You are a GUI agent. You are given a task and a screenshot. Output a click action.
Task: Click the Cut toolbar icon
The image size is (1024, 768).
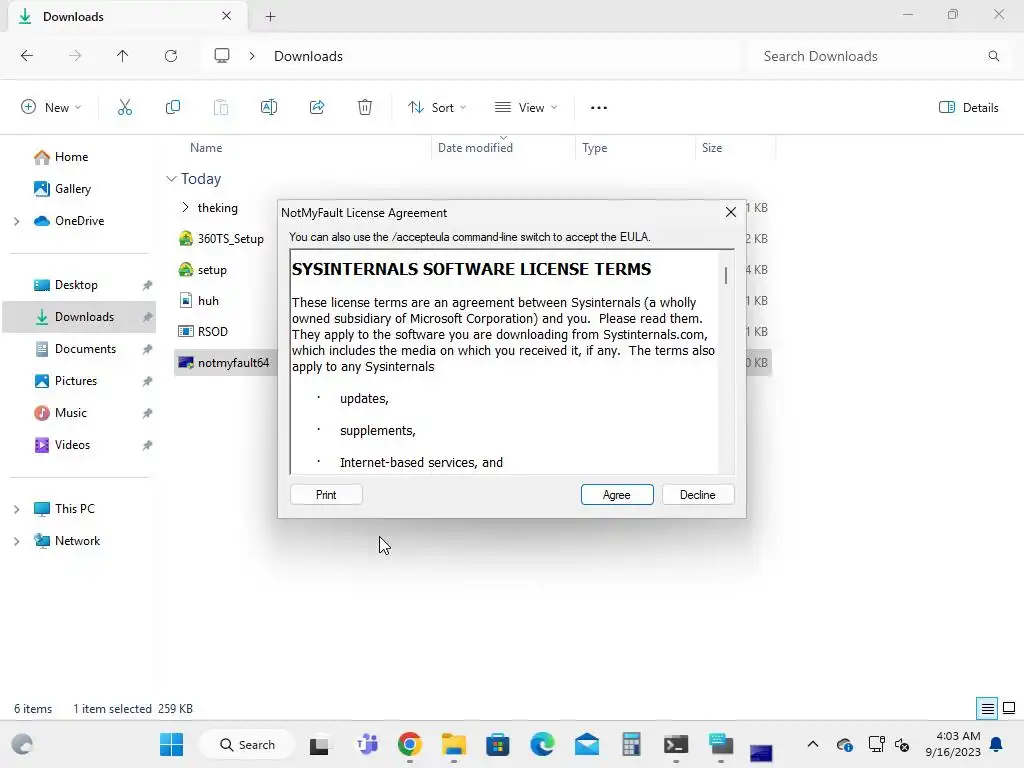tap(125, 107)
